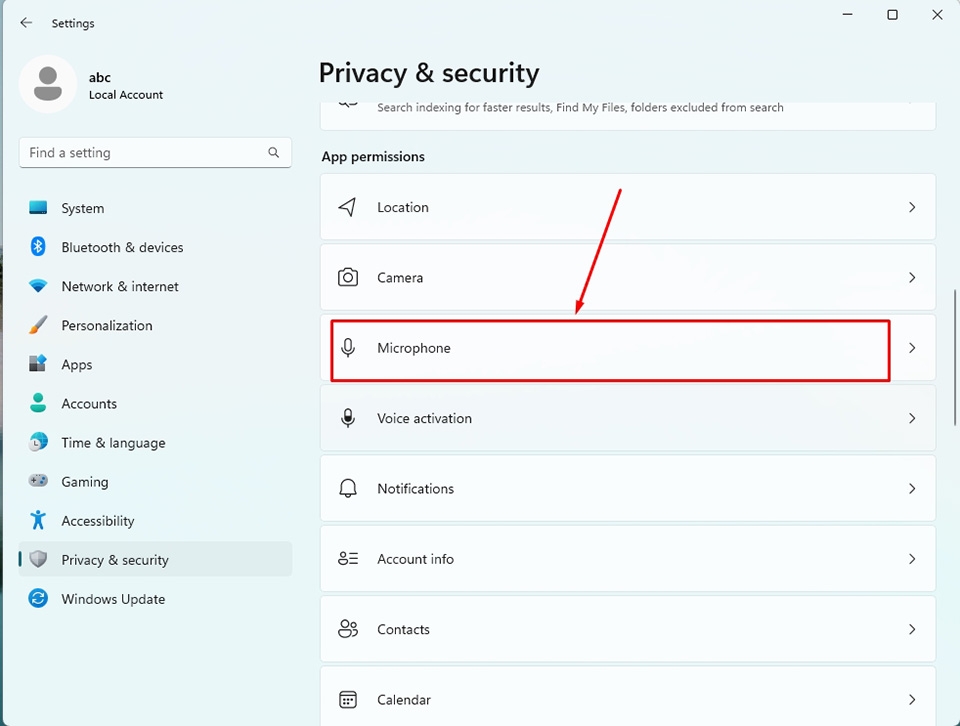Open Calendar chevron arrow
This screenshot has height=726, width=960.
tap(912, 699)
